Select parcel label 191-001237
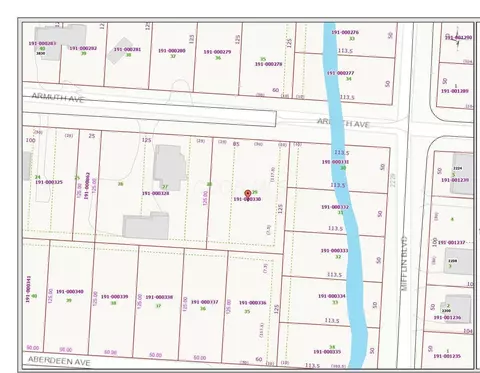Viewport: 480px width, 373px height. pyautogui.click(x=451, y=242)
